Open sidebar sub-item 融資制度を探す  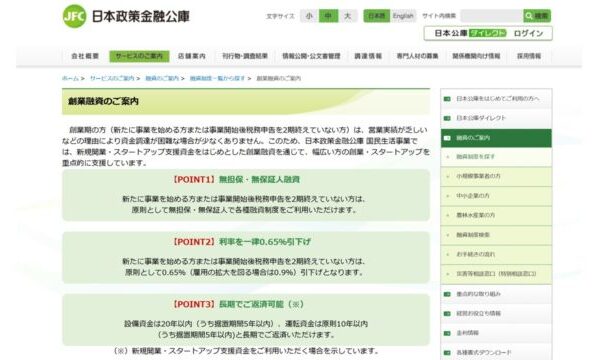pyautogui.click(x=496, y=157)
